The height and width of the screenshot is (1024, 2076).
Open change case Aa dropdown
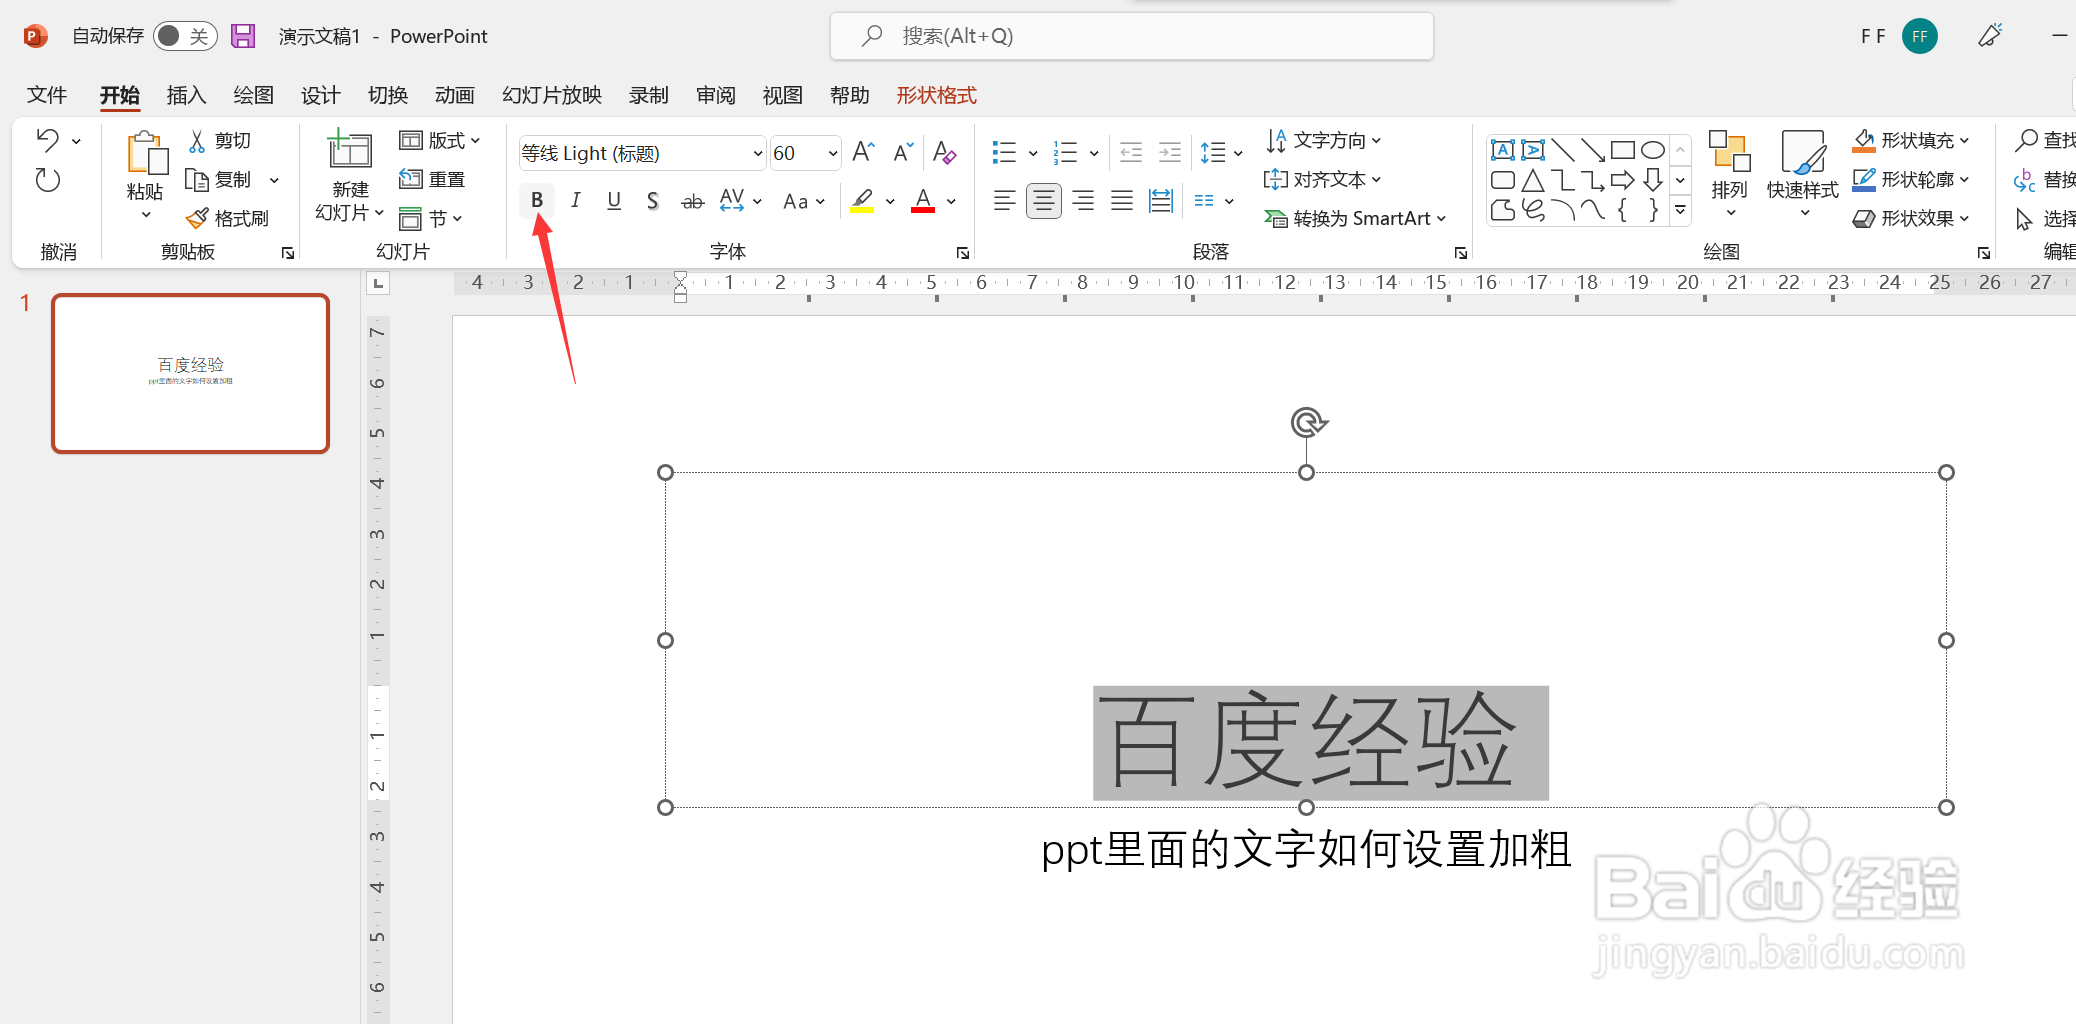[x=804, y=201]
